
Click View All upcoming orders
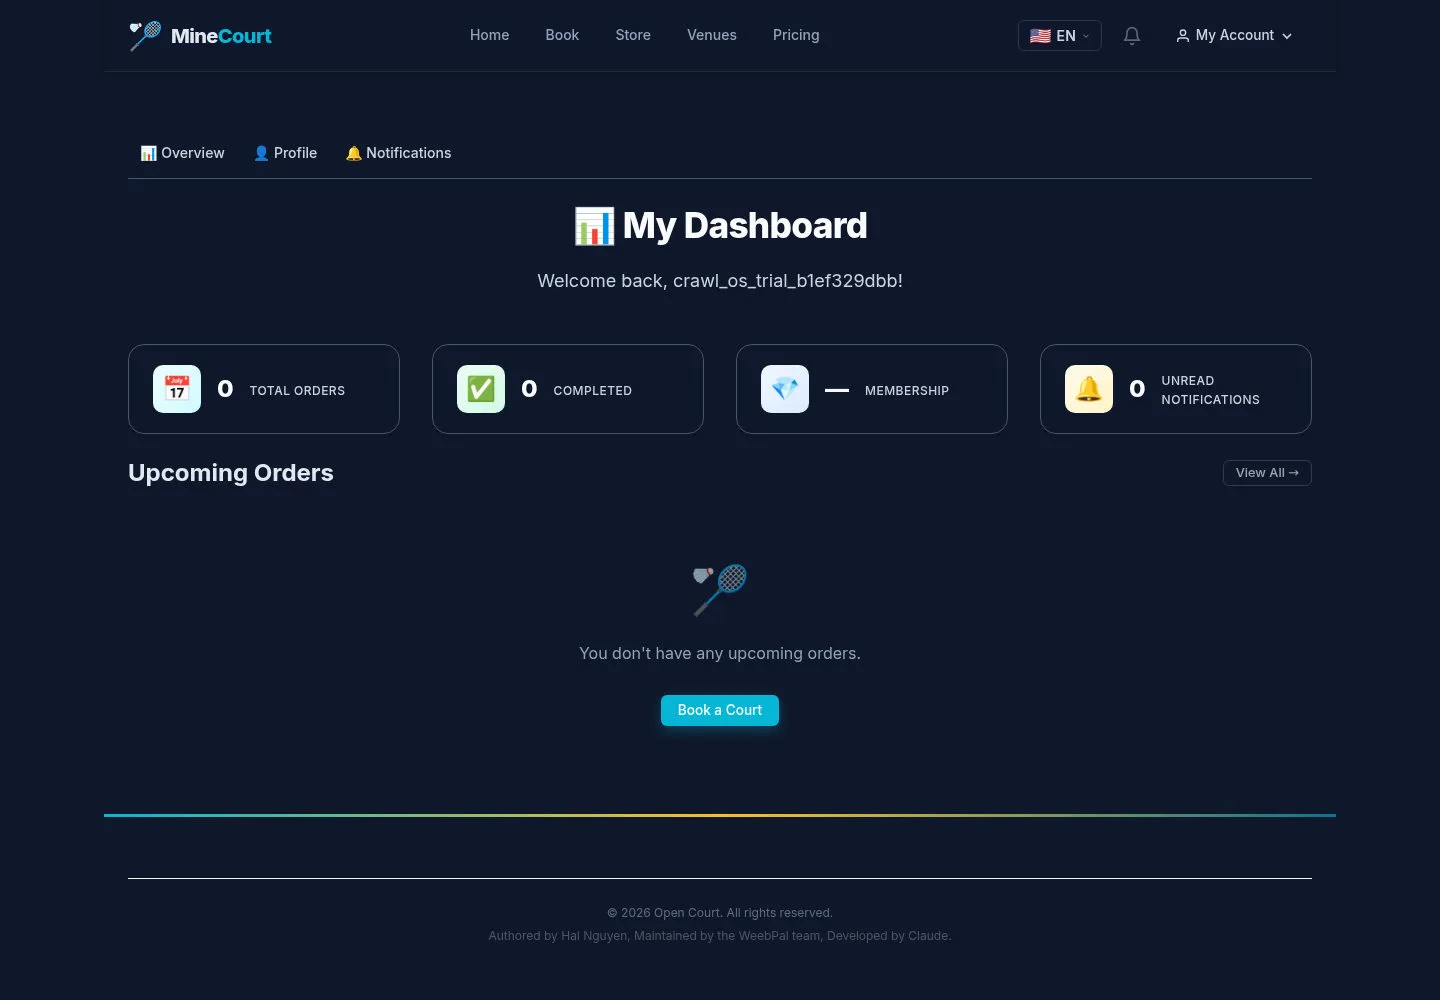pyautogui.click(x=1267, y=473)
